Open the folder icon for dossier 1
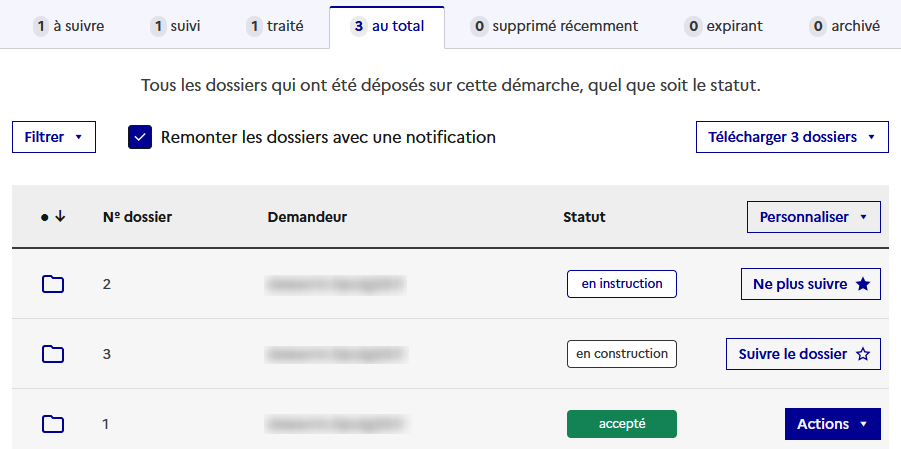The height and width of the screenshot is (449, 901). pyautogui.click(x=53, y=424)
